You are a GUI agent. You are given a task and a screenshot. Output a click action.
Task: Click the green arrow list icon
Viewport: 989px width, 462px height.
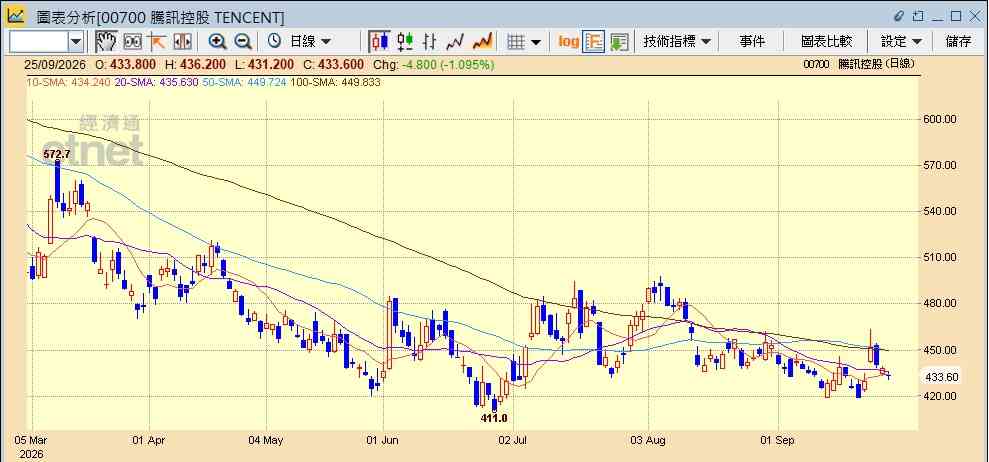tap(619, 42)
